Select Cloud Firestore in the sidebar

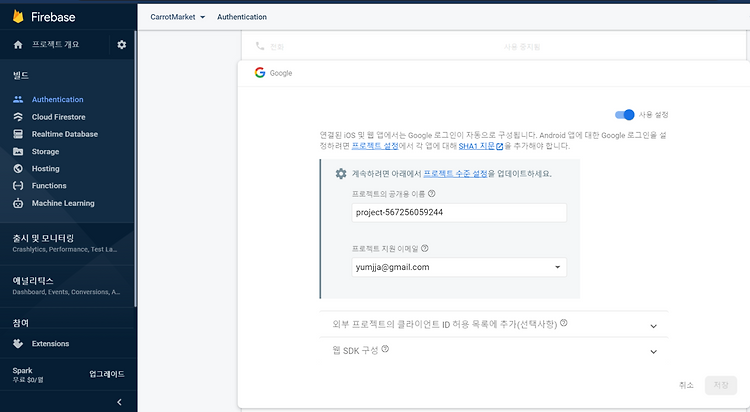(58, 117)
